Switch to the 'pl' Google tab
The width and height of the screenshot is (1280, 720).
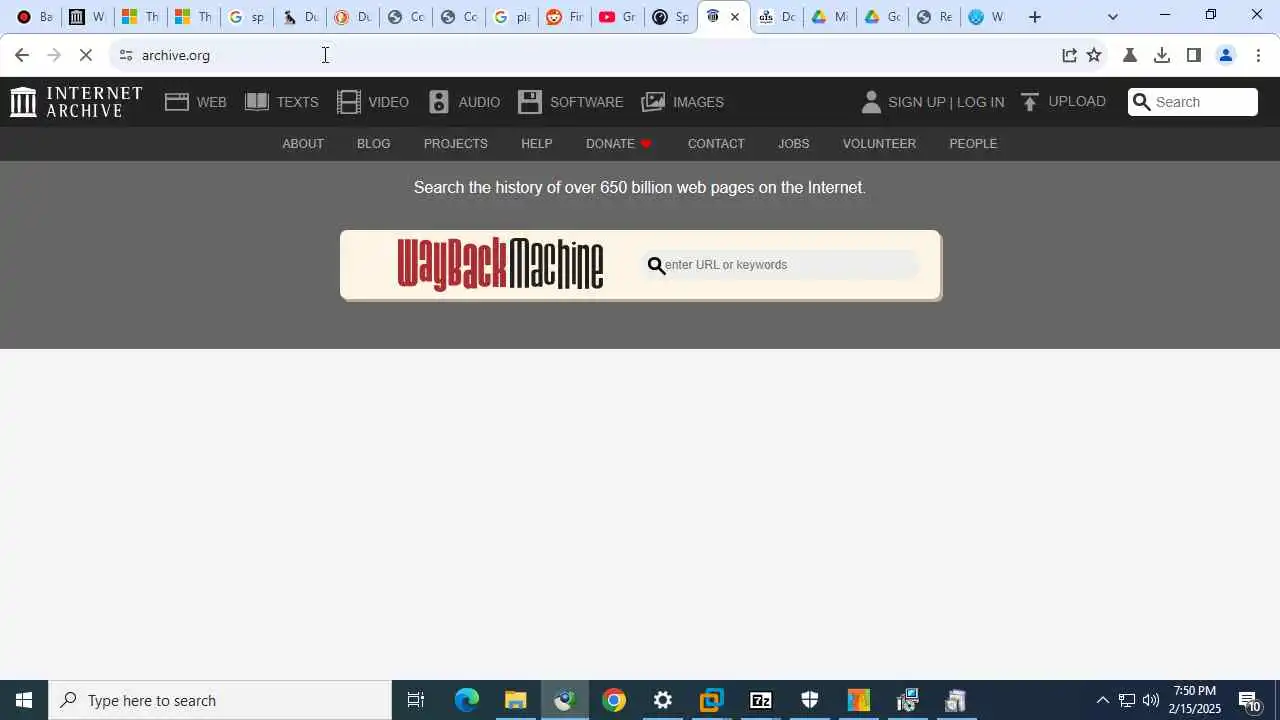(511, 17)
